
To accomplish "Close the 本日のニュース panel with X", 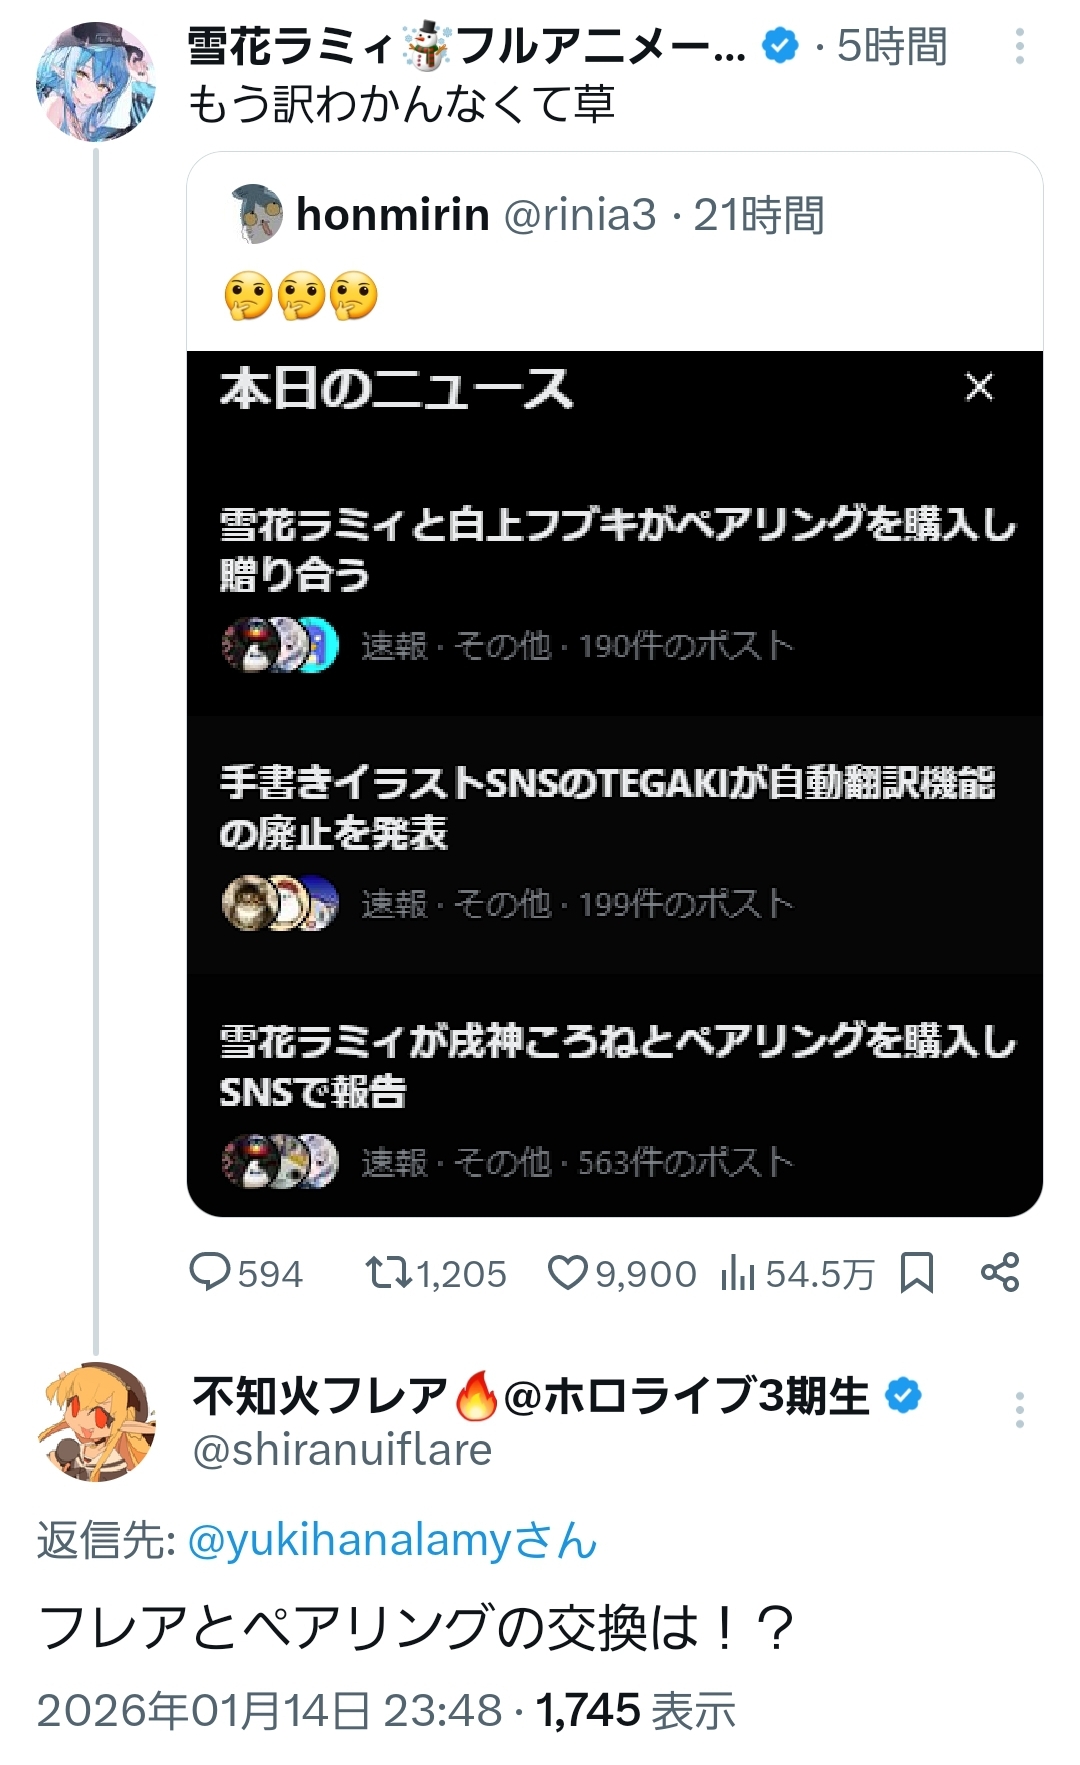I will click(x=979, y=387).
